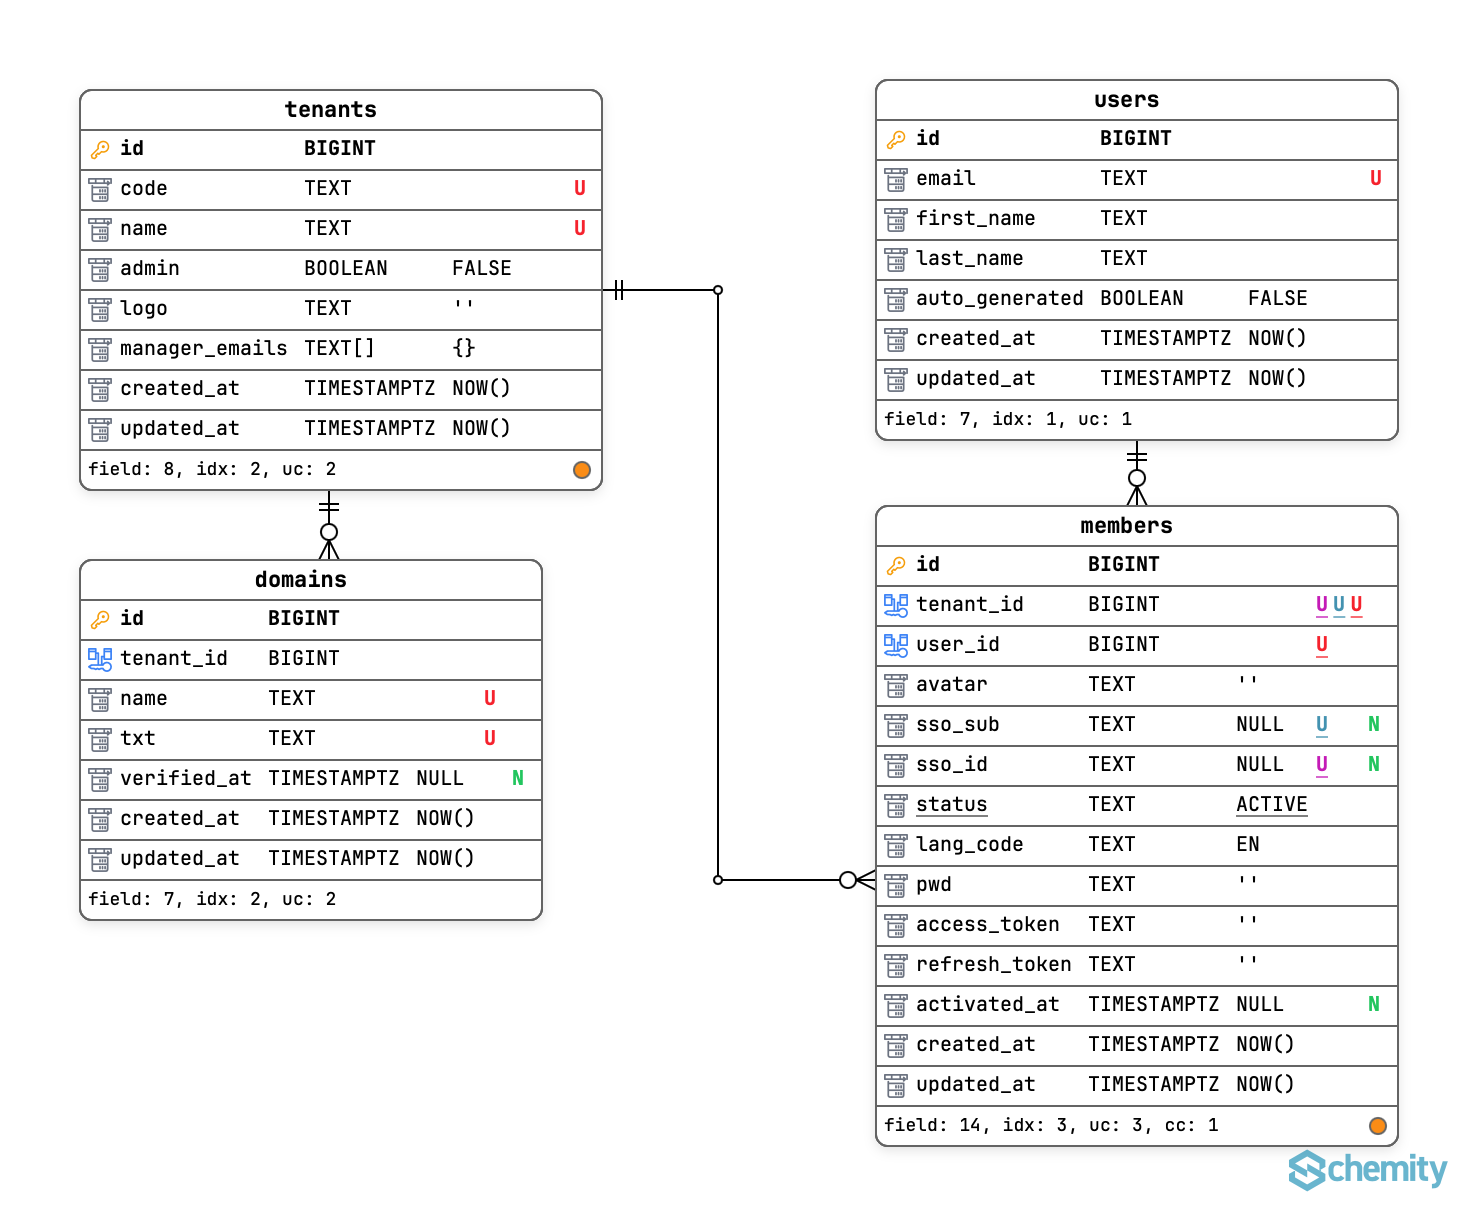The image size is (1478, 1226).
Task: Click the users created_at field name
Action: click(x=976, y=338)
